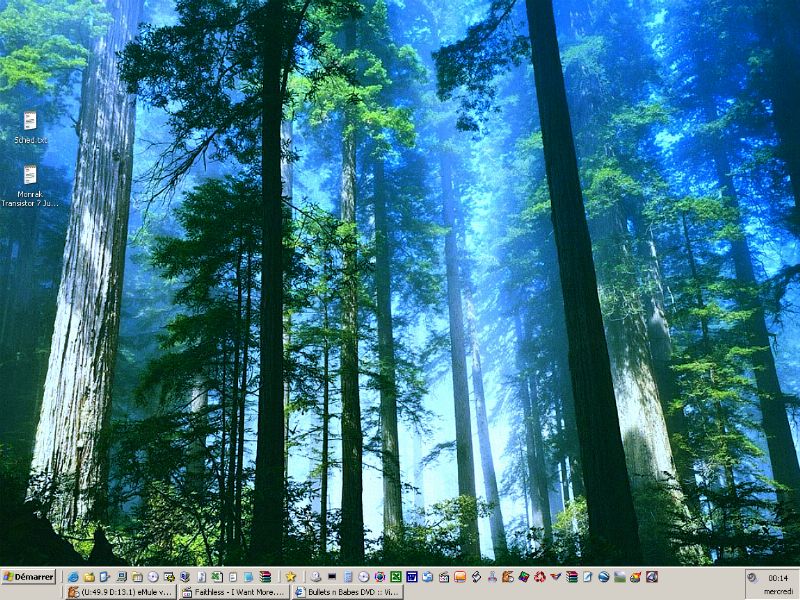Launch Excel green X icon

396,577
